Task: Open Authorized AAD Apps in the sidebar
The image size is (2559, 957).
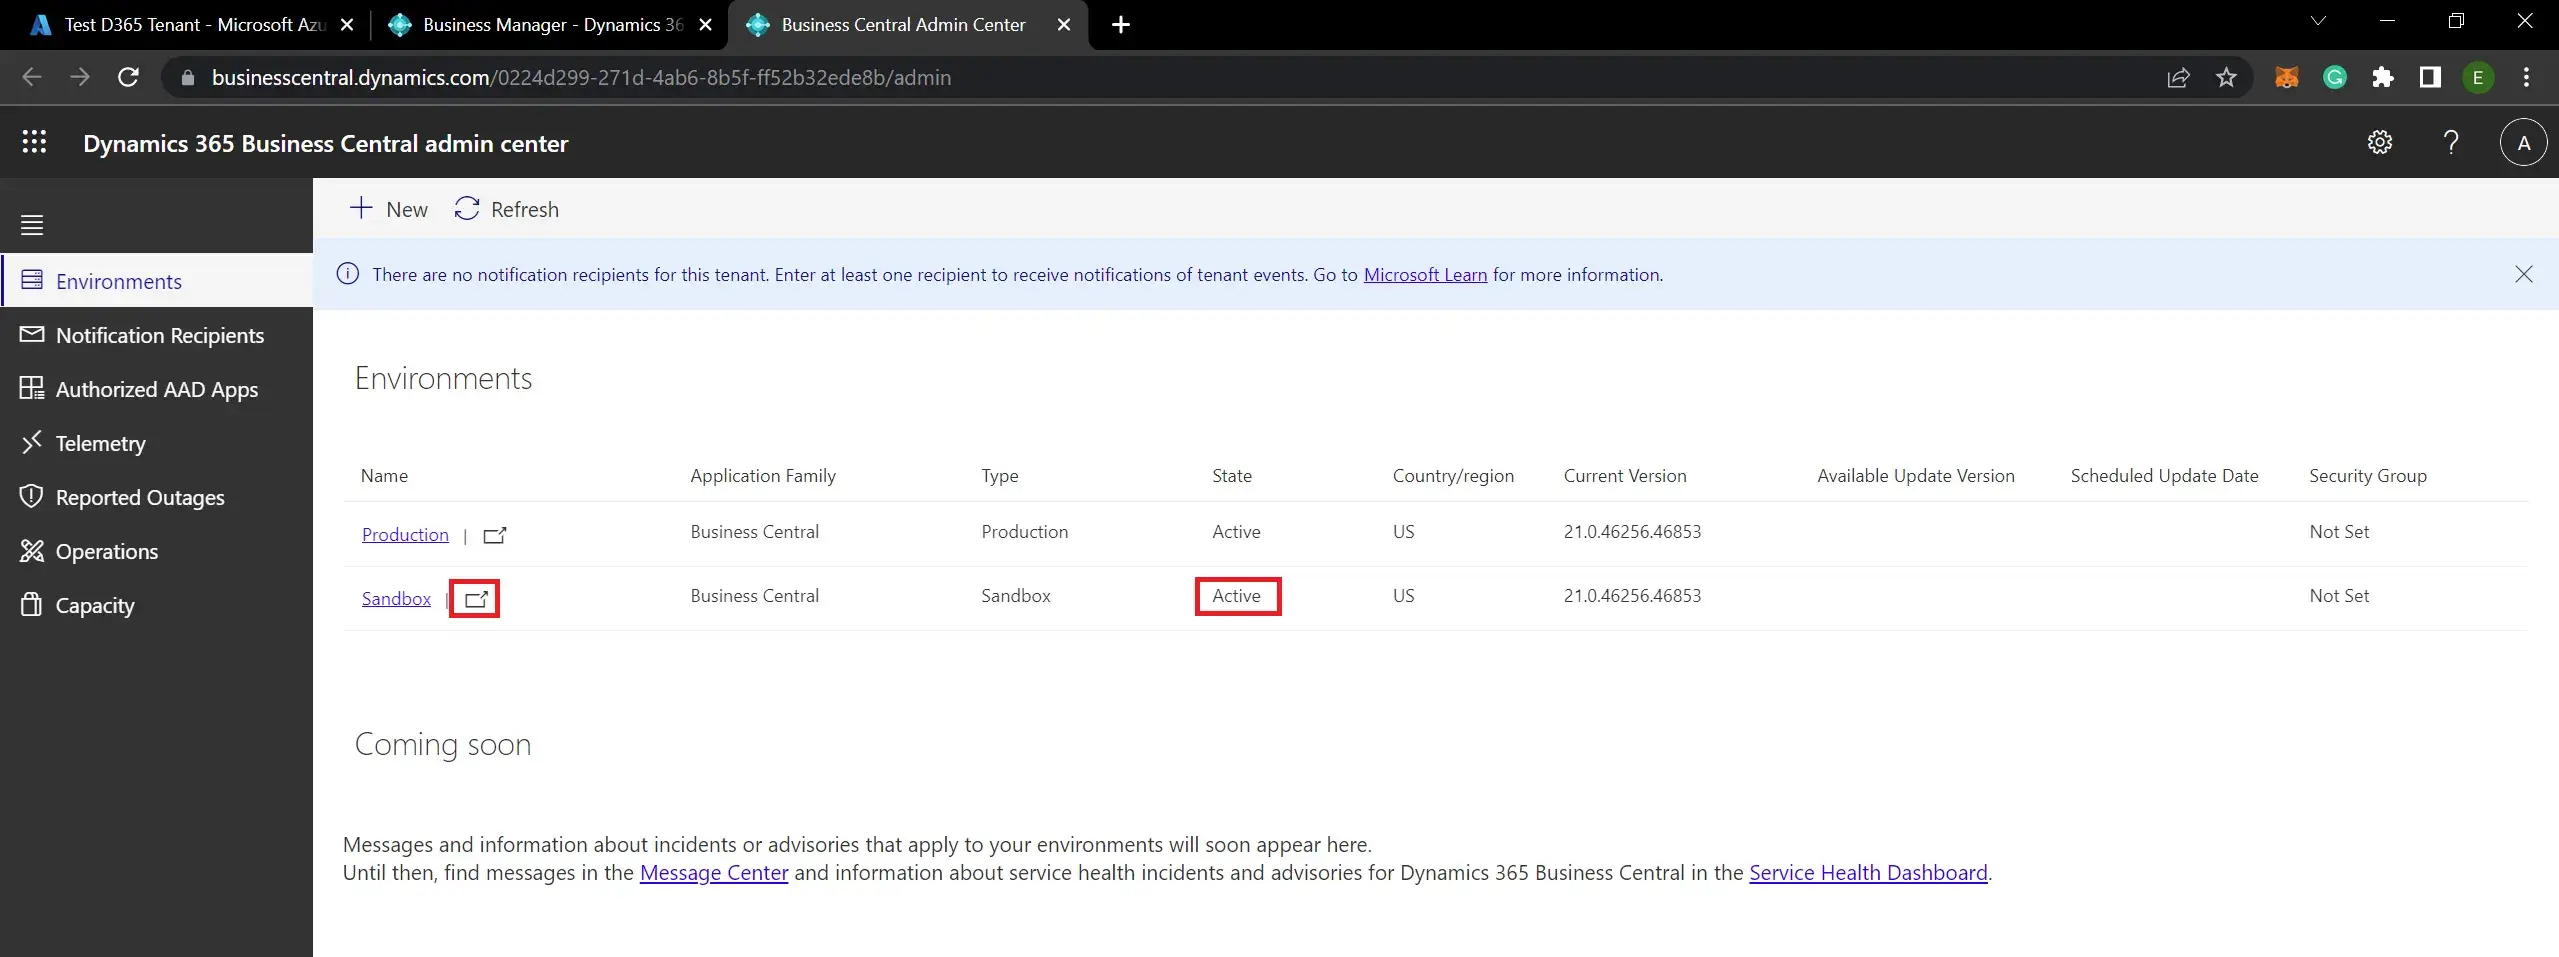Action: [158, 389]
